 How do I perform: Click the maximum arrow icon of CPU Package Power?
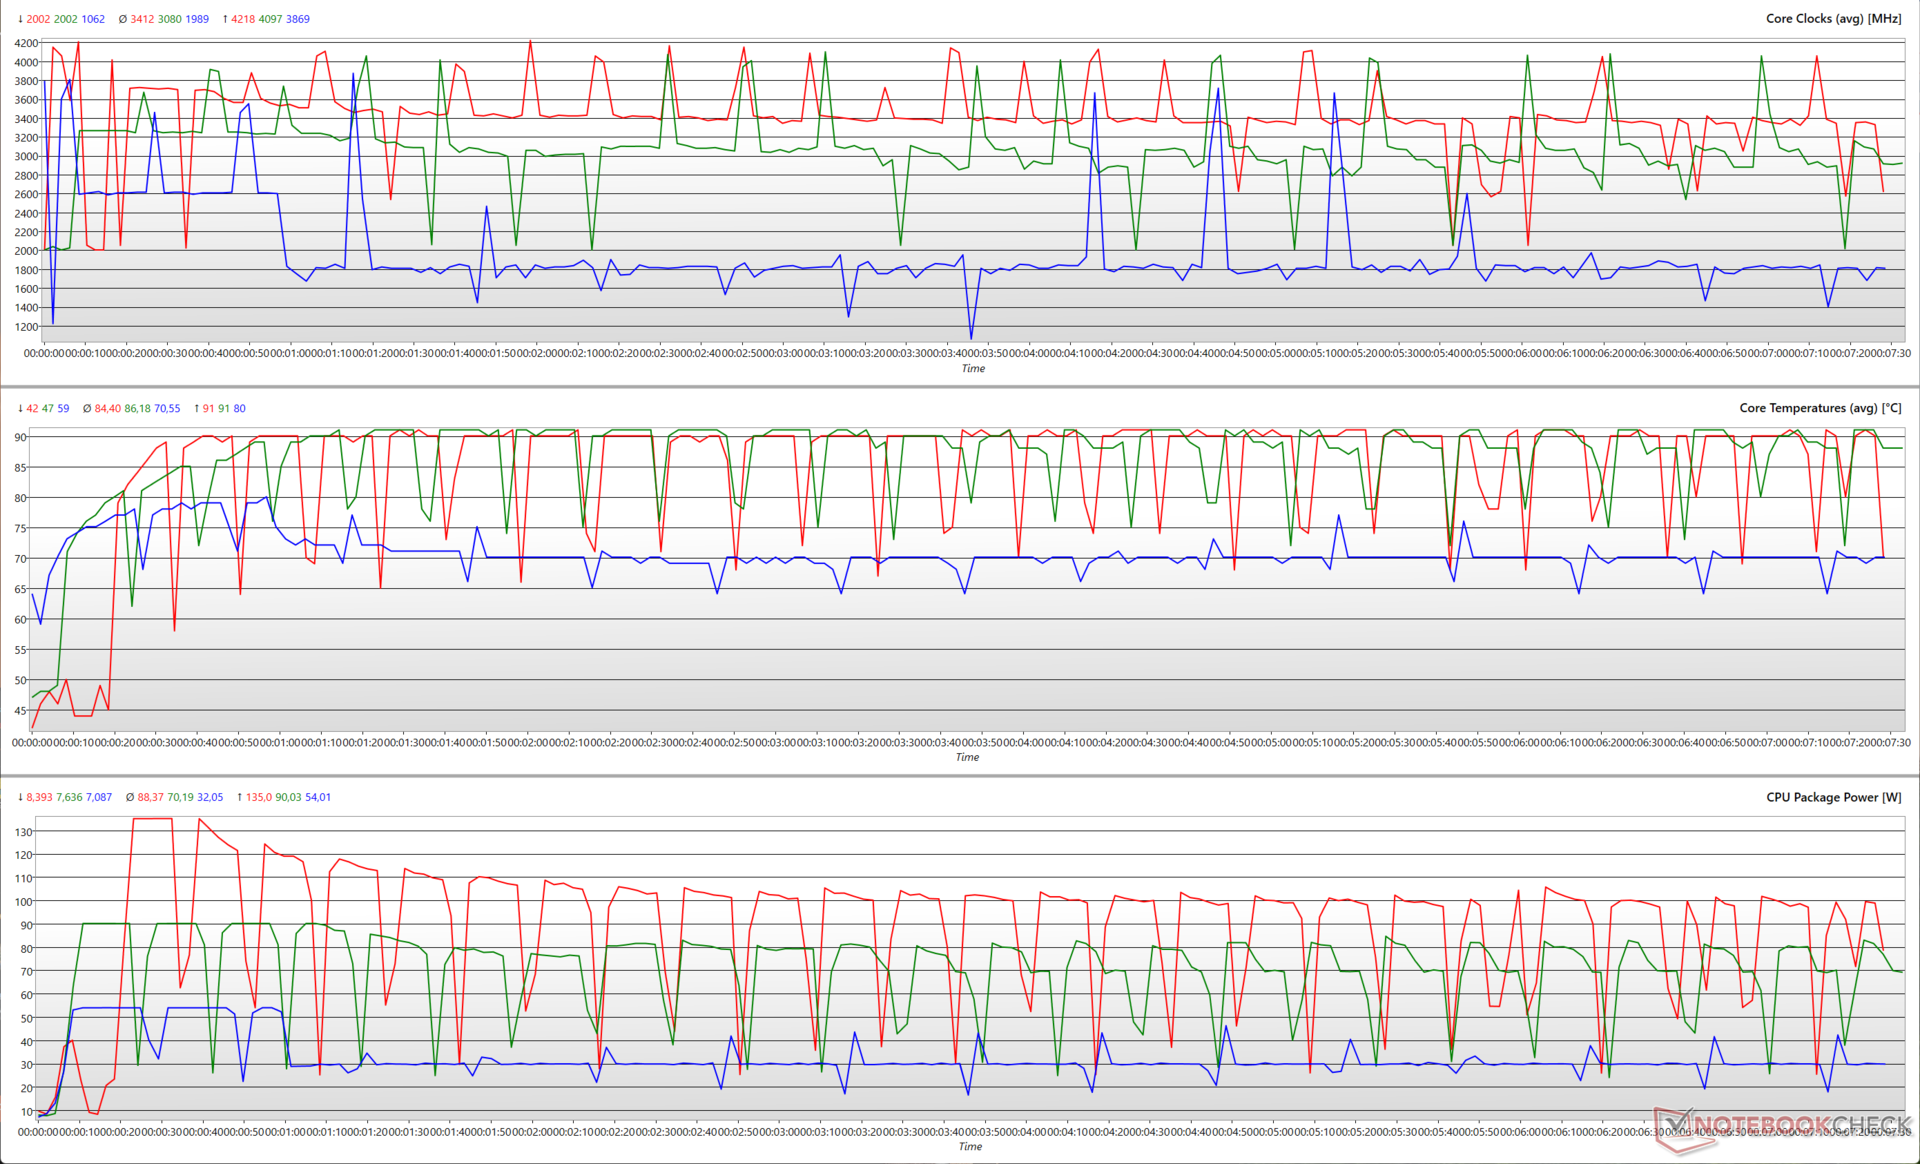239,797
